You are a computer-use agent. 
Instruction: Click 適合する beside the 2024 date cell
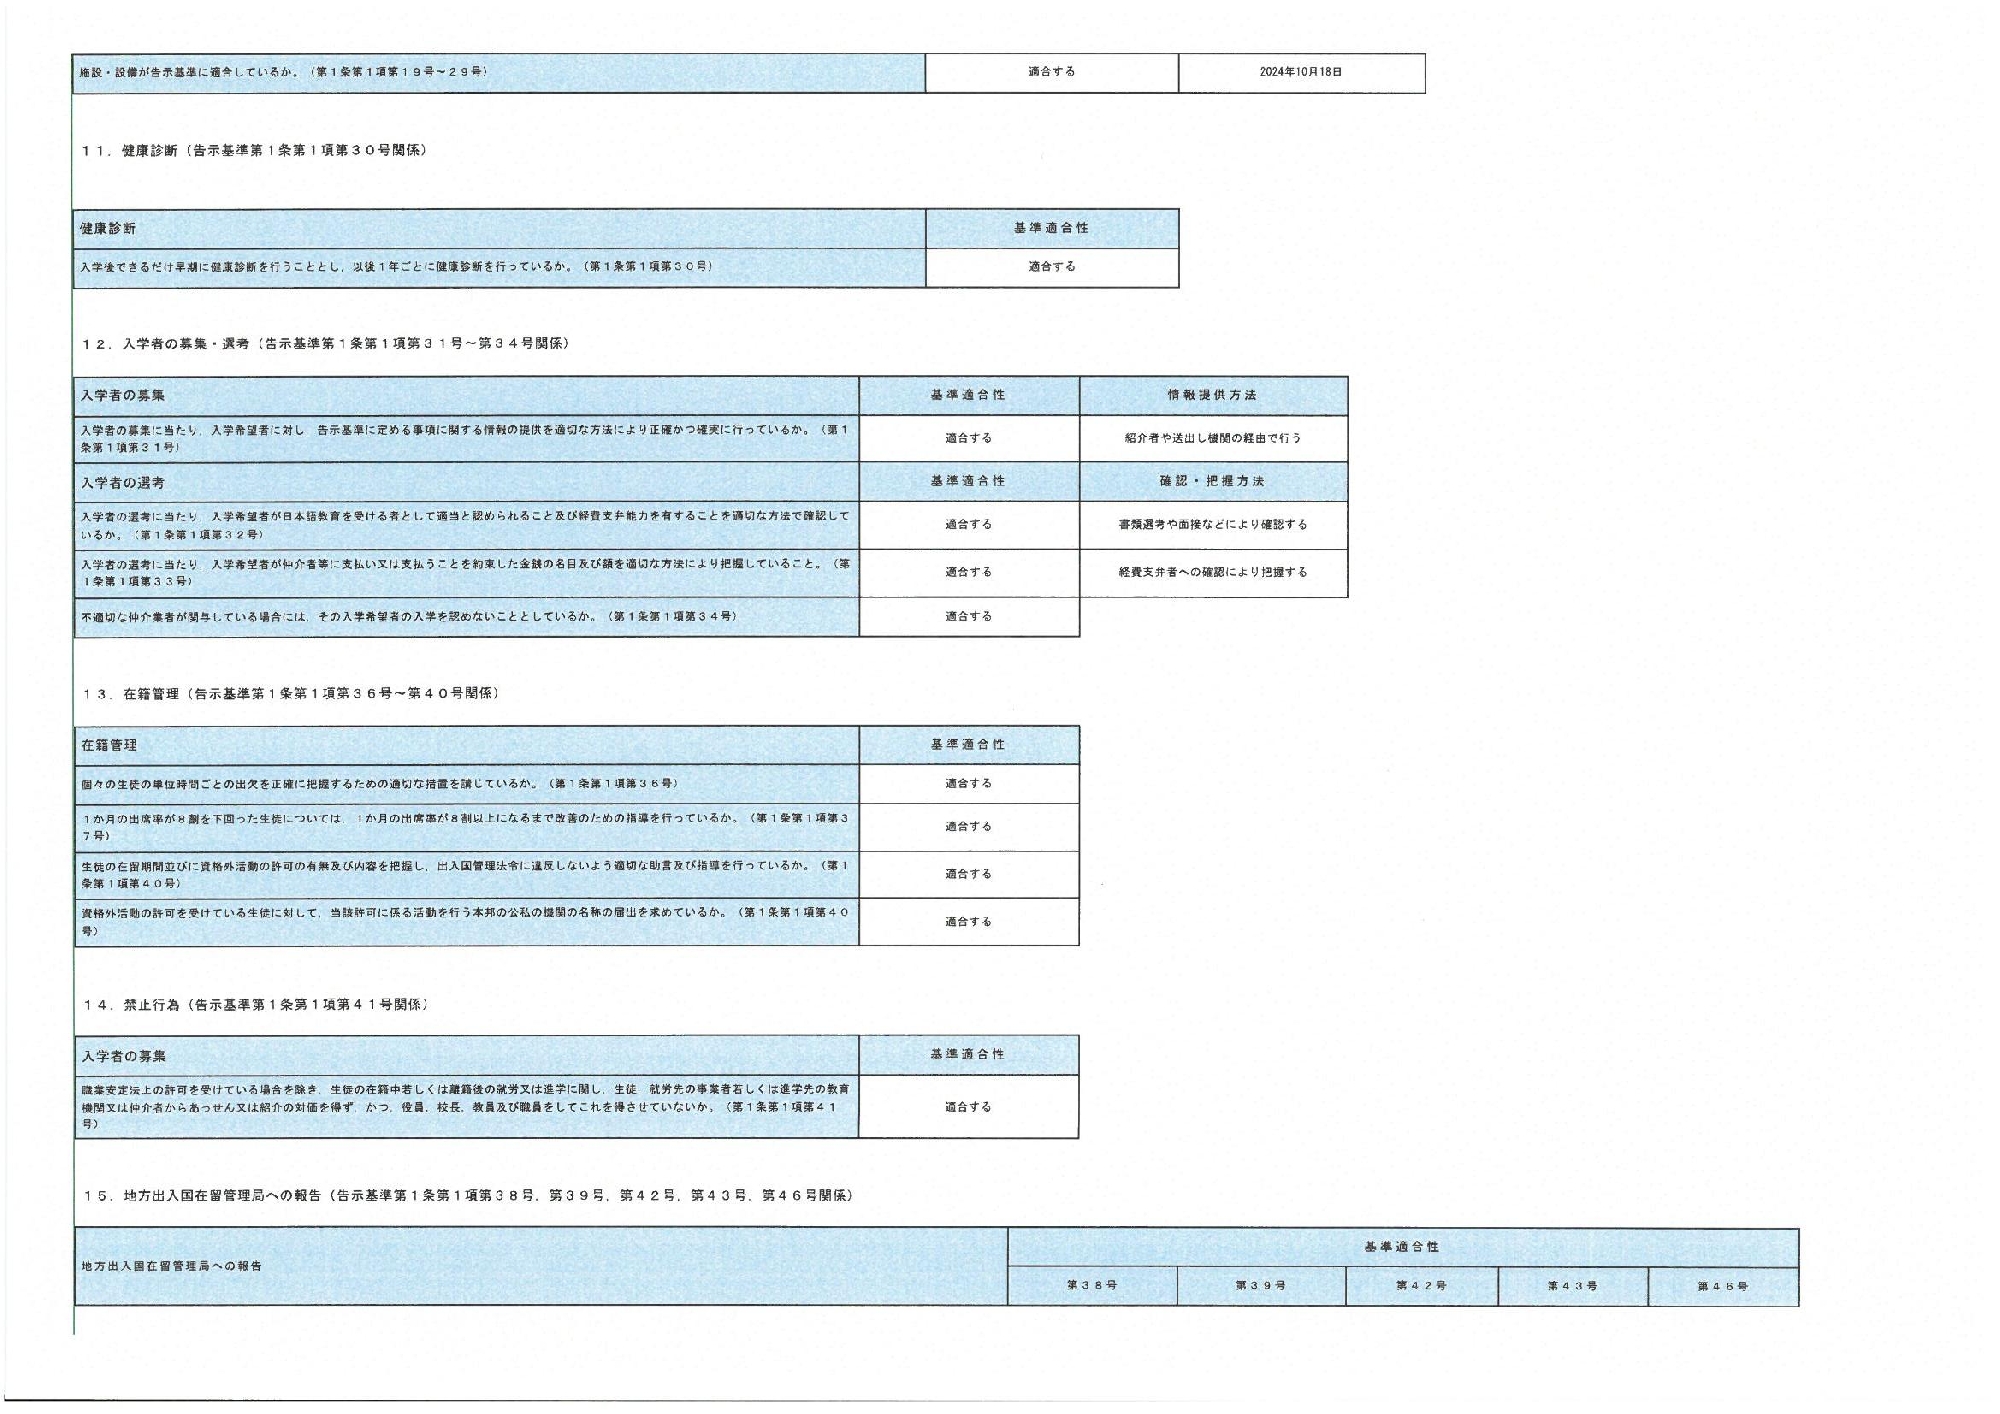[1051, 72]
